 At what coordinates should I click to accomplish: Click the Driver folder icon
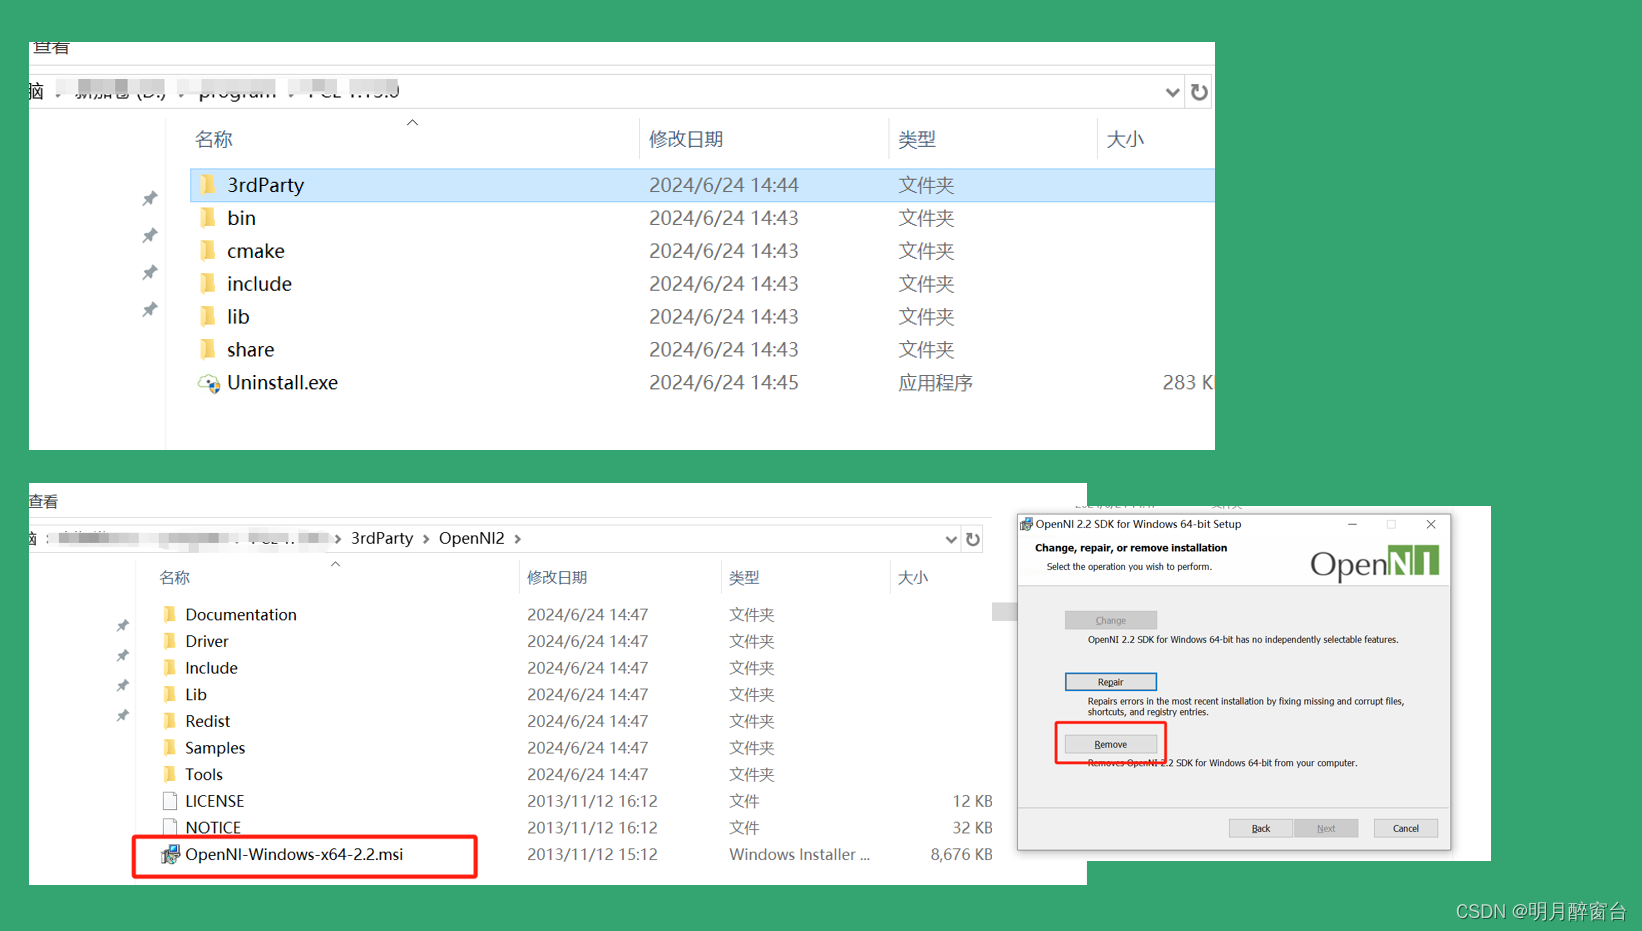(170, 641)
